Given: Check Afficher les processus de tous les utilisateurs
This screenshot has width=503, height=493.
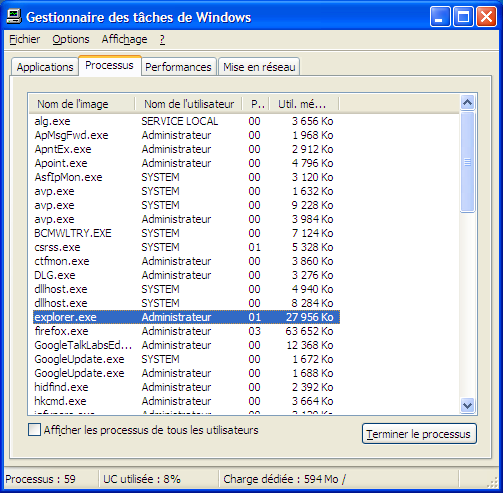Looking at the screenshot, I should [34, 430].
